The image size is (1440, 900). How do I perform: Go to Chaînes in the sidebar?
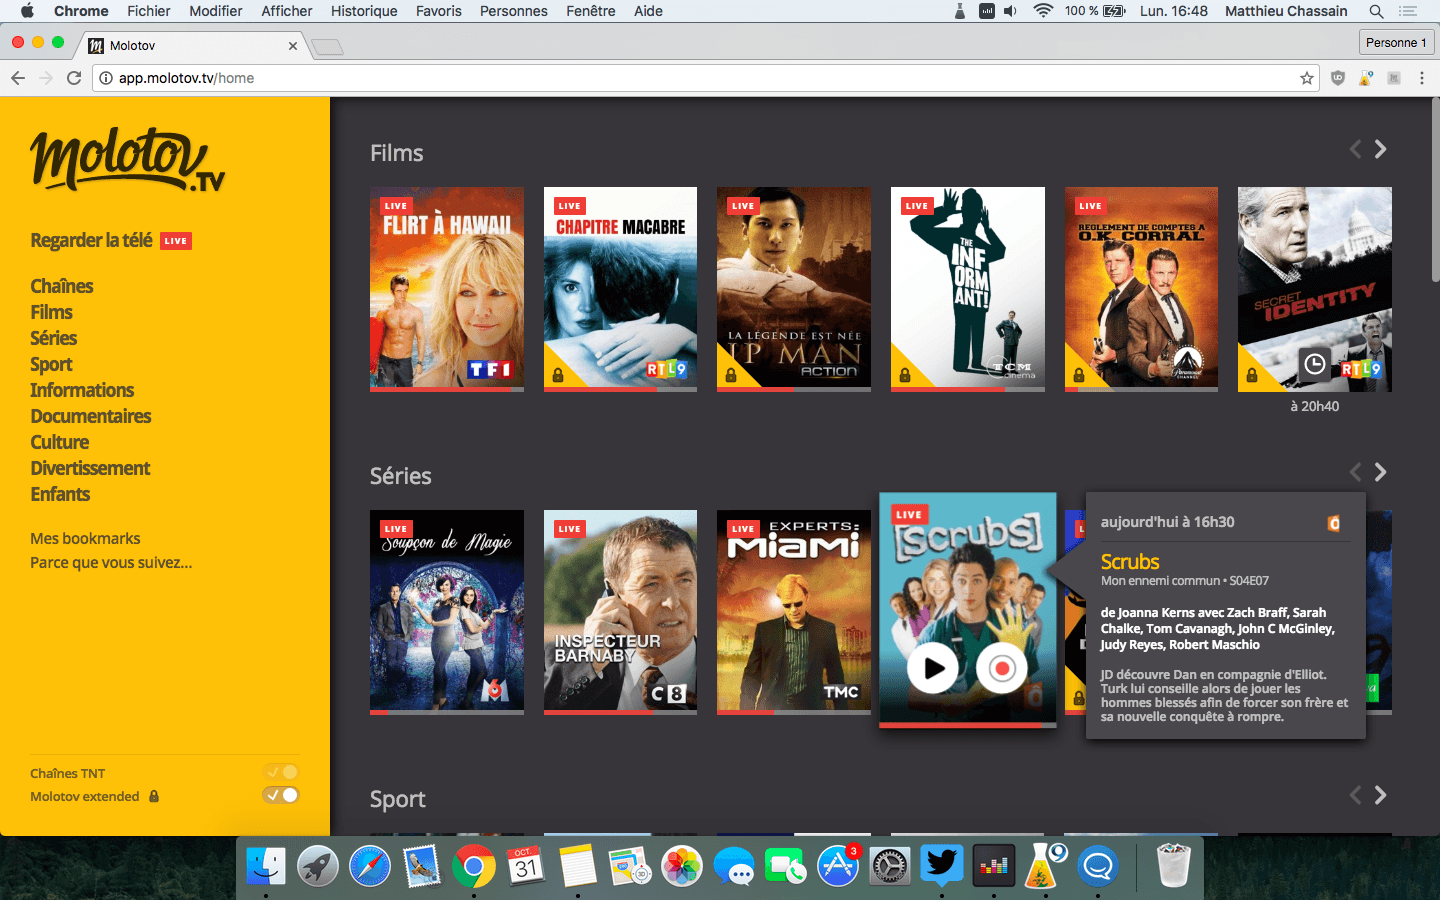click(x=62, y=286)
